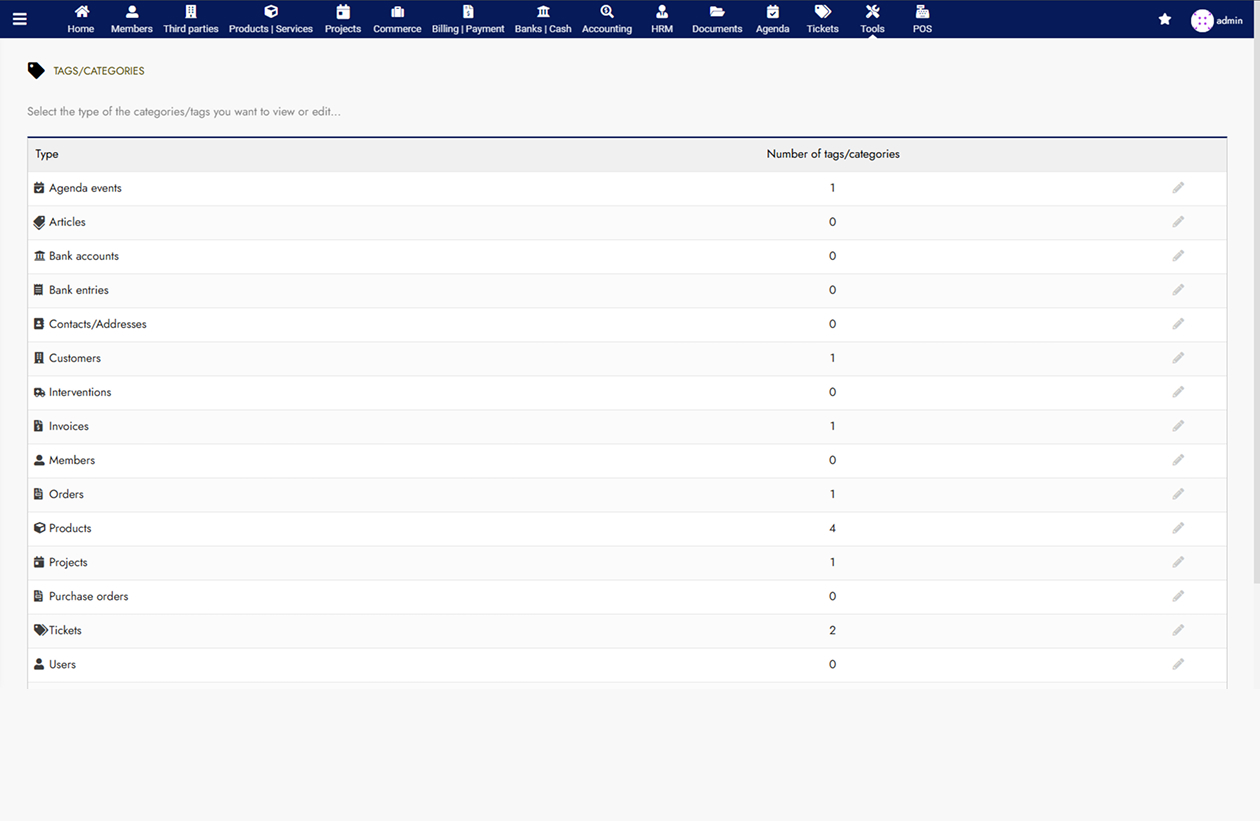This screenshot has height=821, width=1260.
Task: Click pencil icon for Products row
Action: click(1178, 528)
